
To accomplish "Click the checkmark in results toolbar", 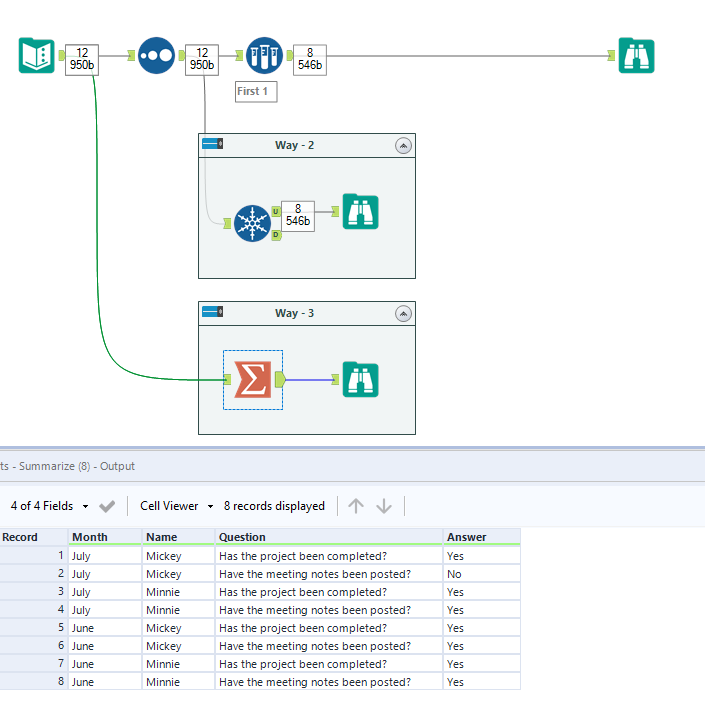I will click(108, 506).
